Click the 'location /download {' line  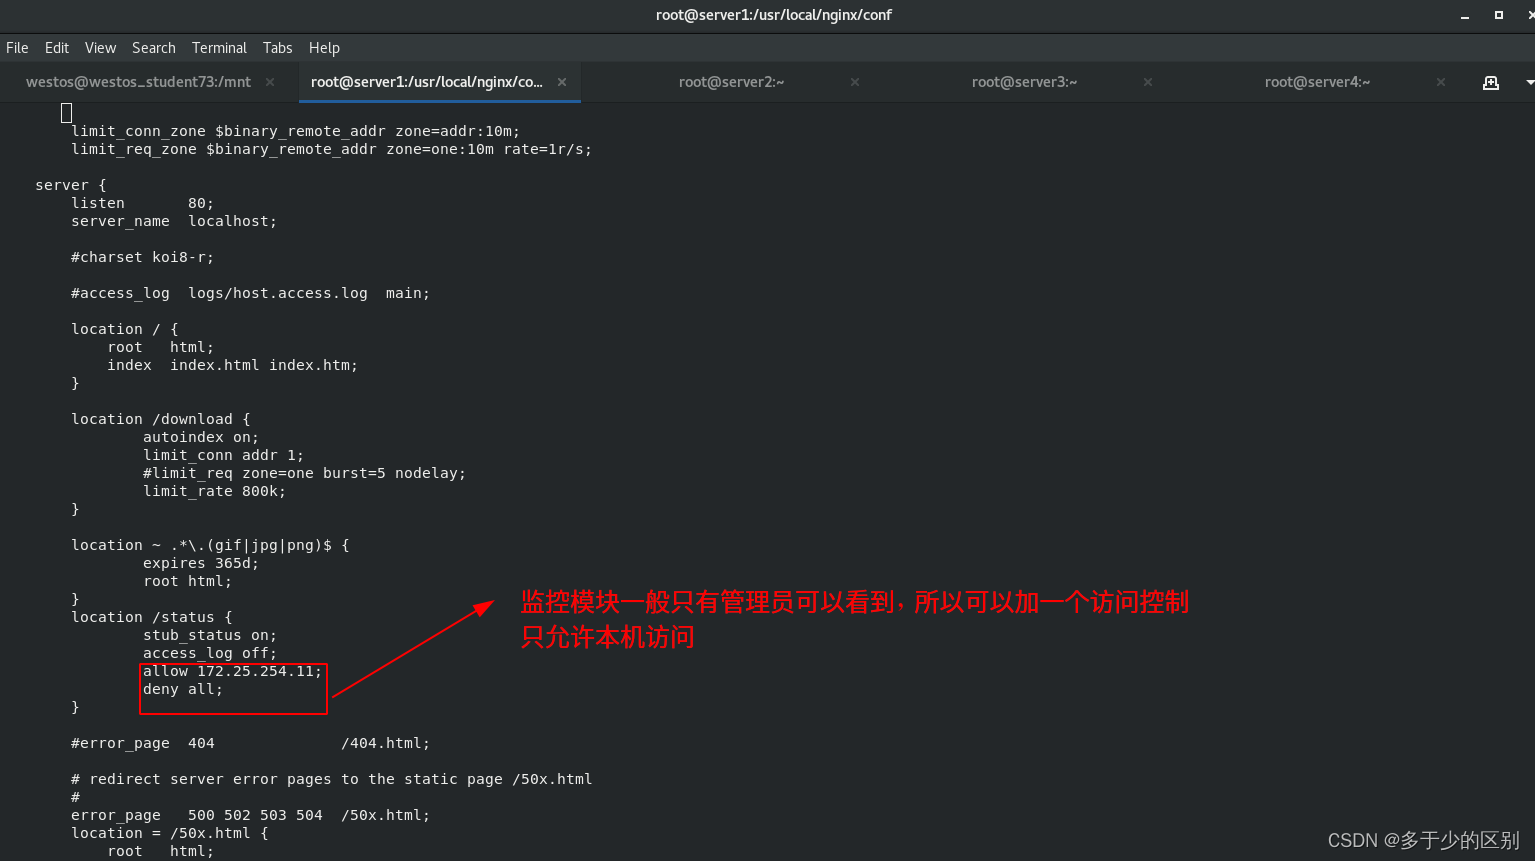pyautogui.click(x=161, y=419)
